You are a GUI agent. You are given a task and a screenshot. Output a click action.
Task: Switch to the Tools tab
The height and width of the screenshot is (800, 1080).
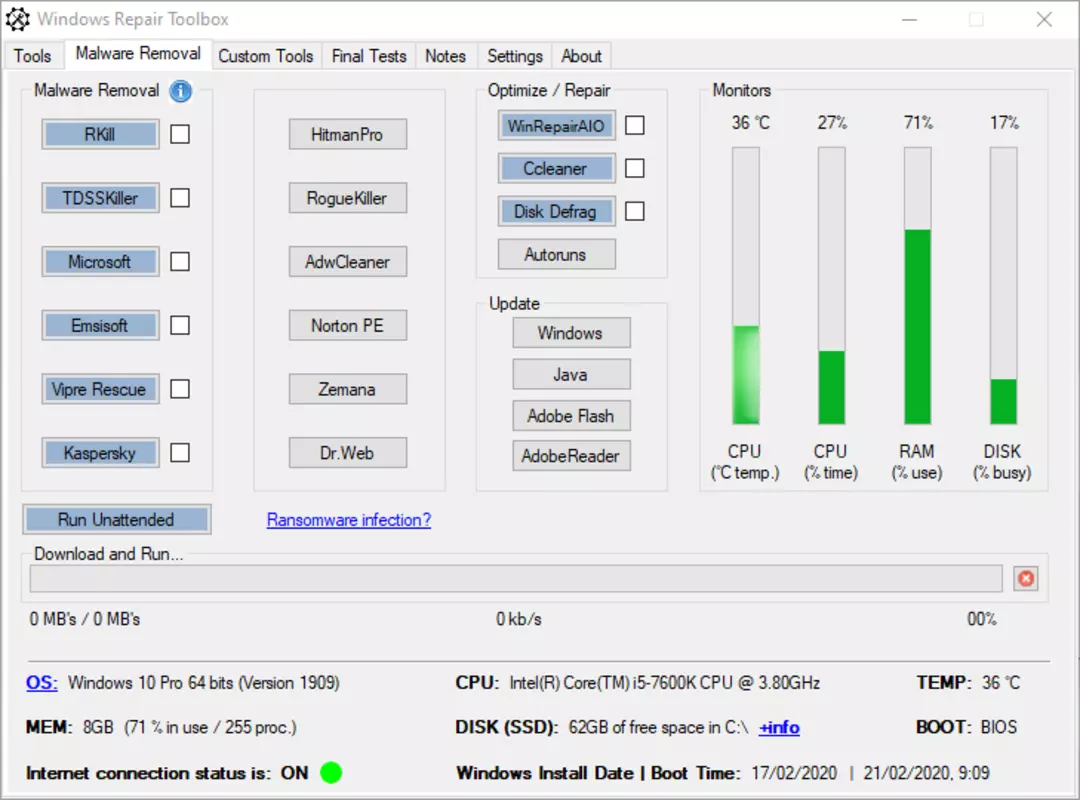pos(32,56)
